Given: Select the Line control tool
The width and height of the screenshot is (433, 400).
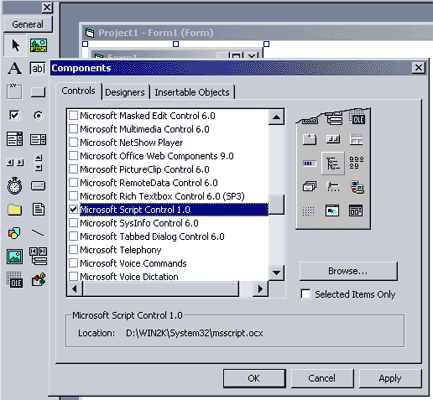Looking at the screenshot, I should (38, 233).
